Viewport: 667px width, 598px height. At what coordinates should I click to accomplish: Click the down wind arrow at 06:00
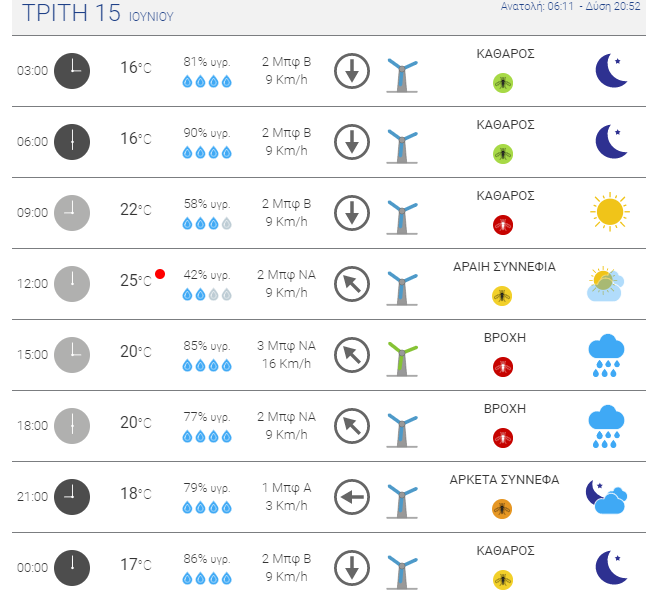(x=352, y=142)
